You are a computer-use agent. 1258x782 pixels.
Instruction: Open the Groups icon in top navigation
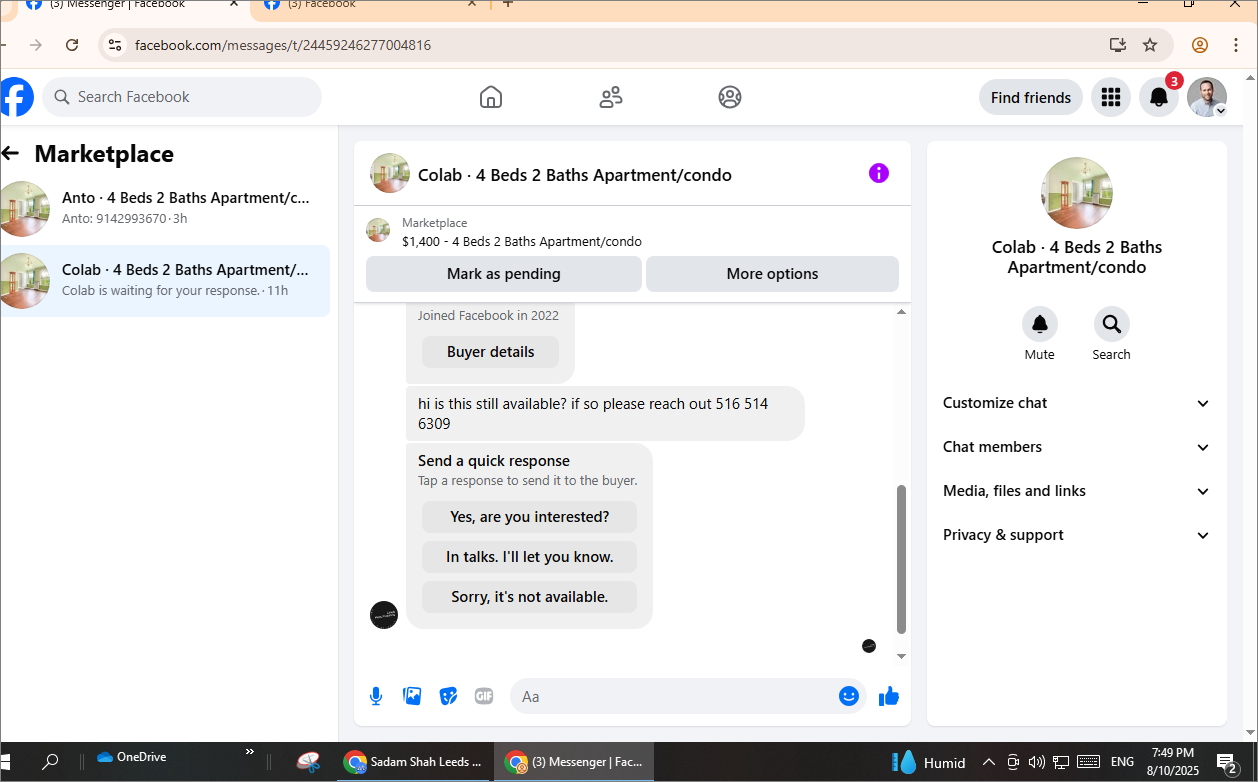click(x=730, y=97)
